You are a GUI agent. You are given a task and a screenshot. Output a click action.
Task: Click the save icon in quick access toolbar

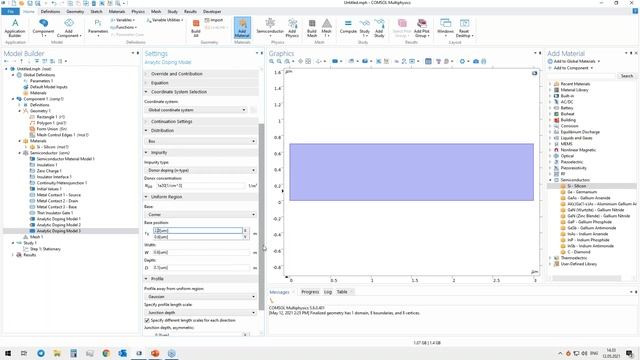click(x=30, y=3)
